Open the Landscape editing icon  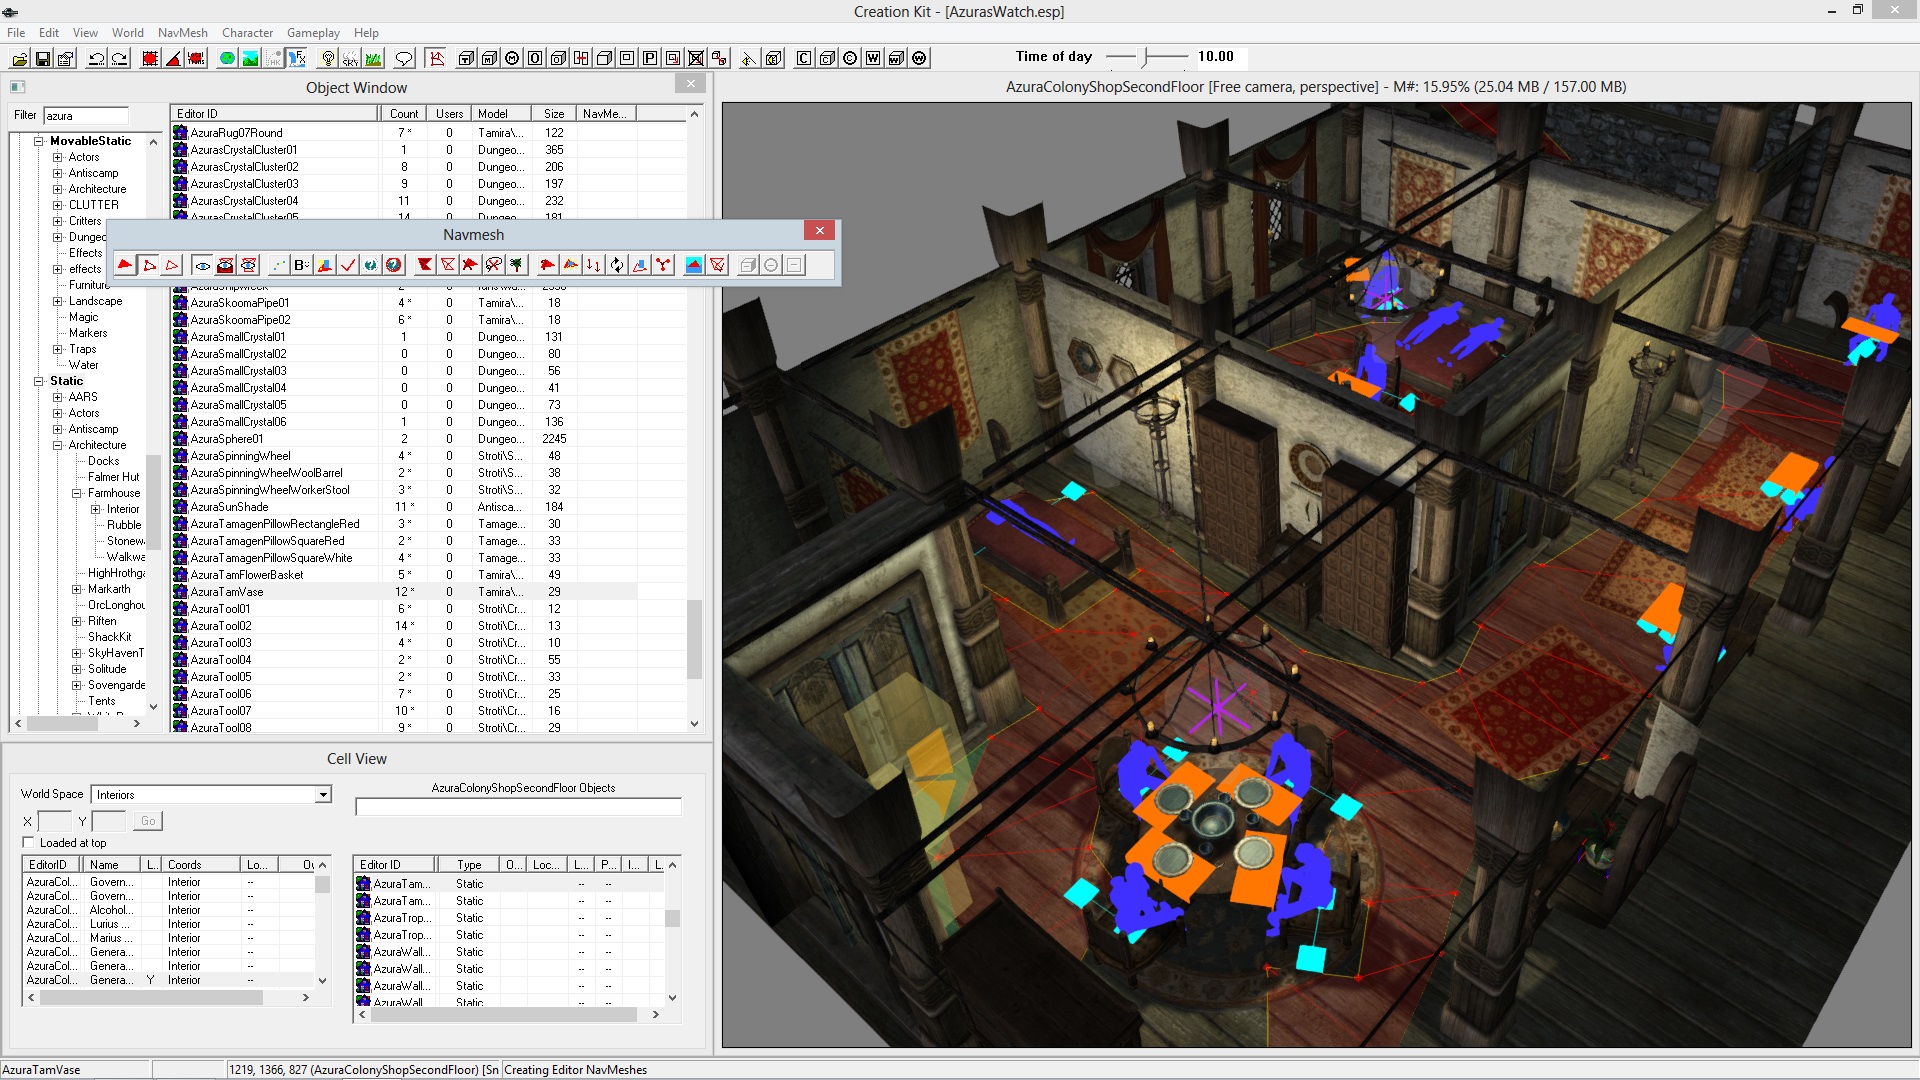250,58
